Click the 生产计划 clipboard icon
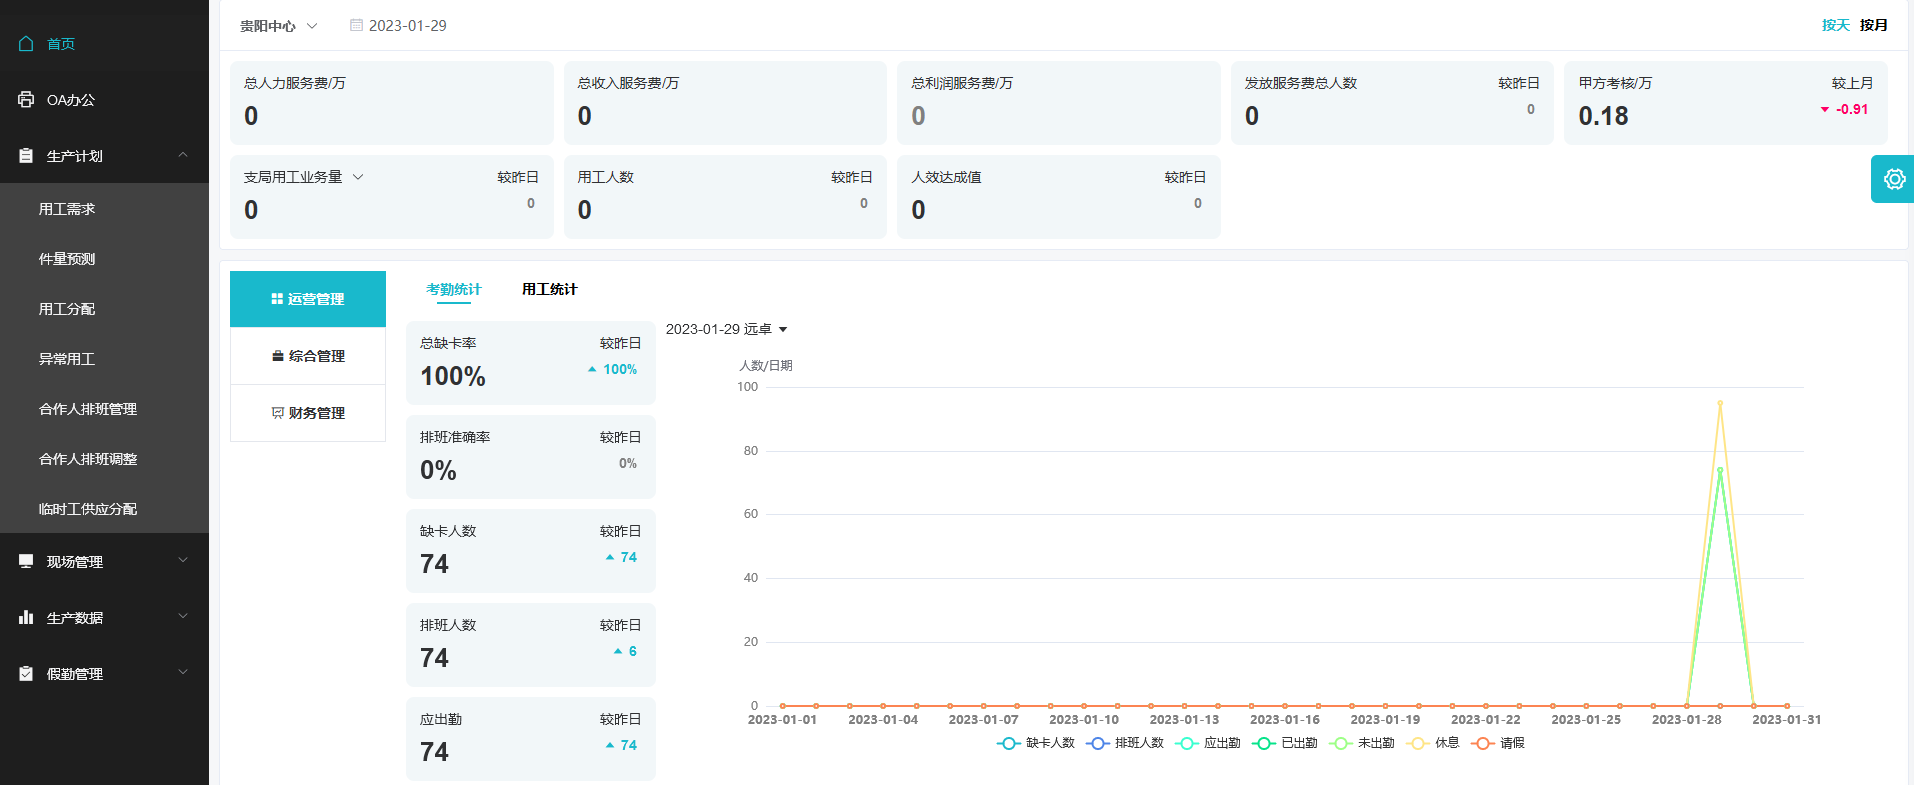This screenshot has height=785, width=1914. point(26,155)
